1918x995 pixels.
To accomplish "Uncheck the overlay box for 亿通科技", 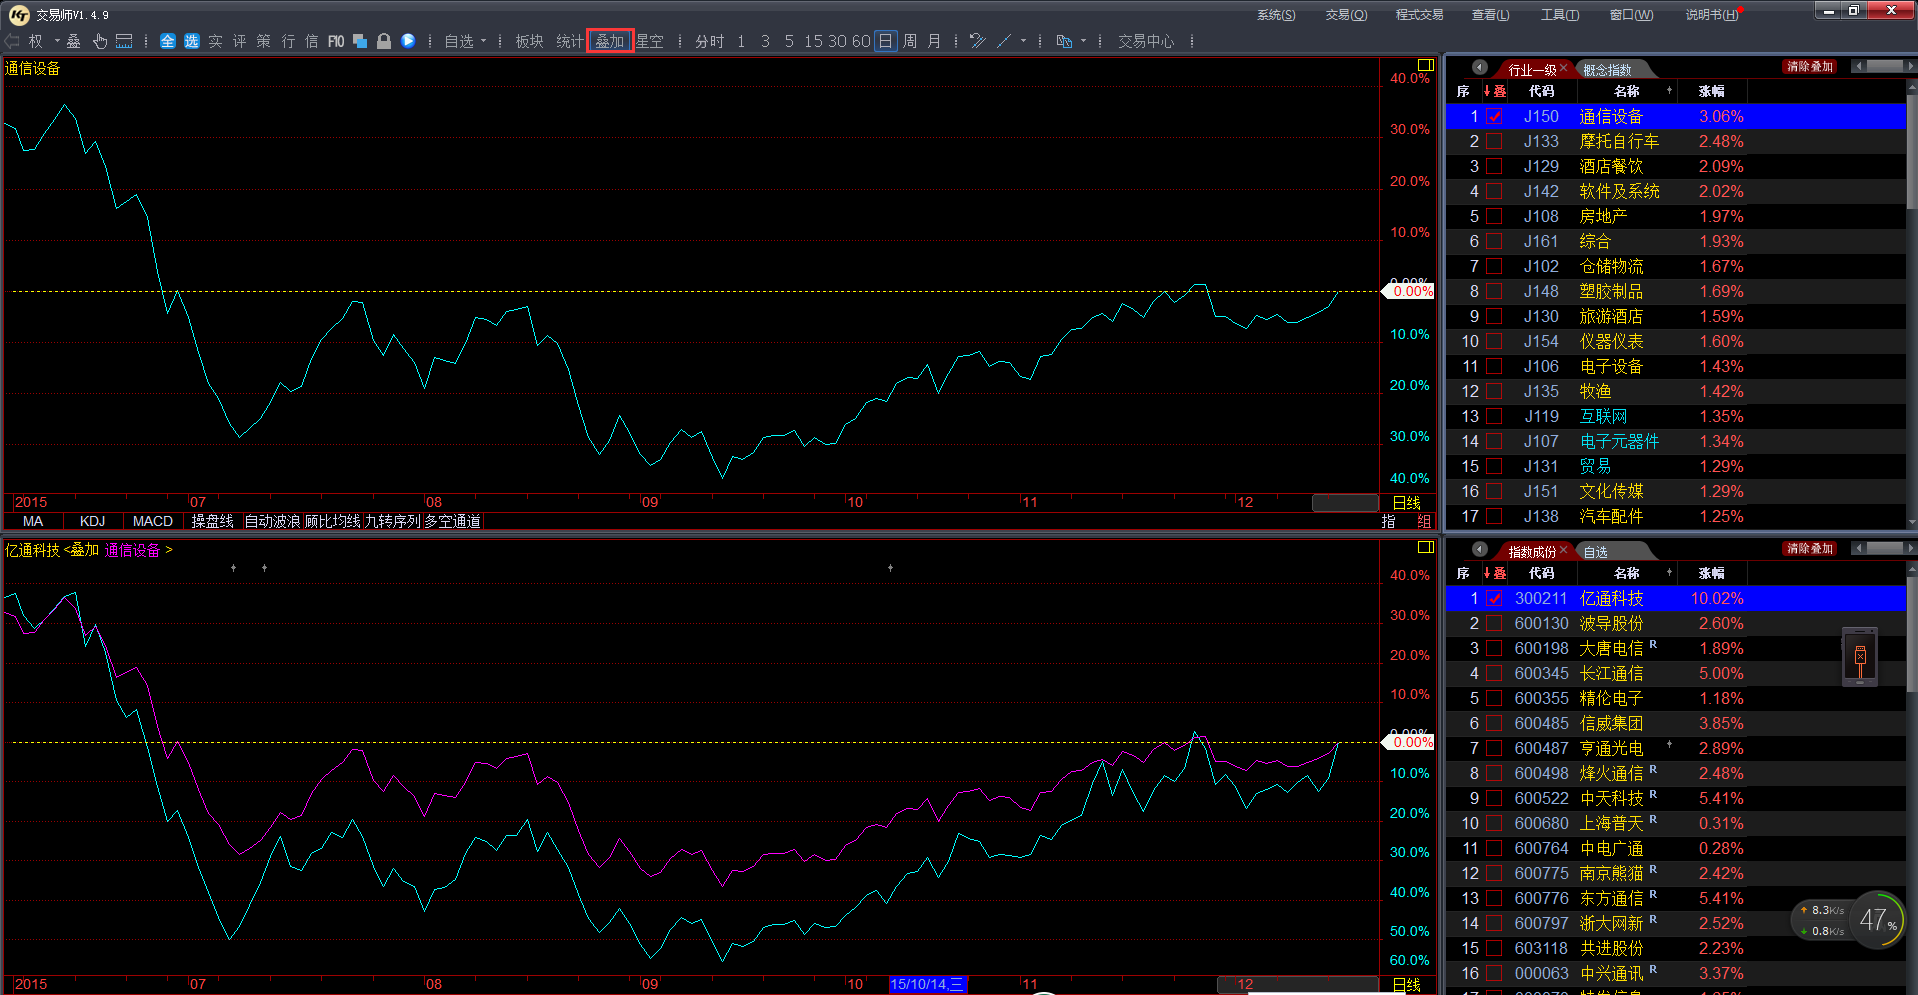I will tap(1494, 598).
